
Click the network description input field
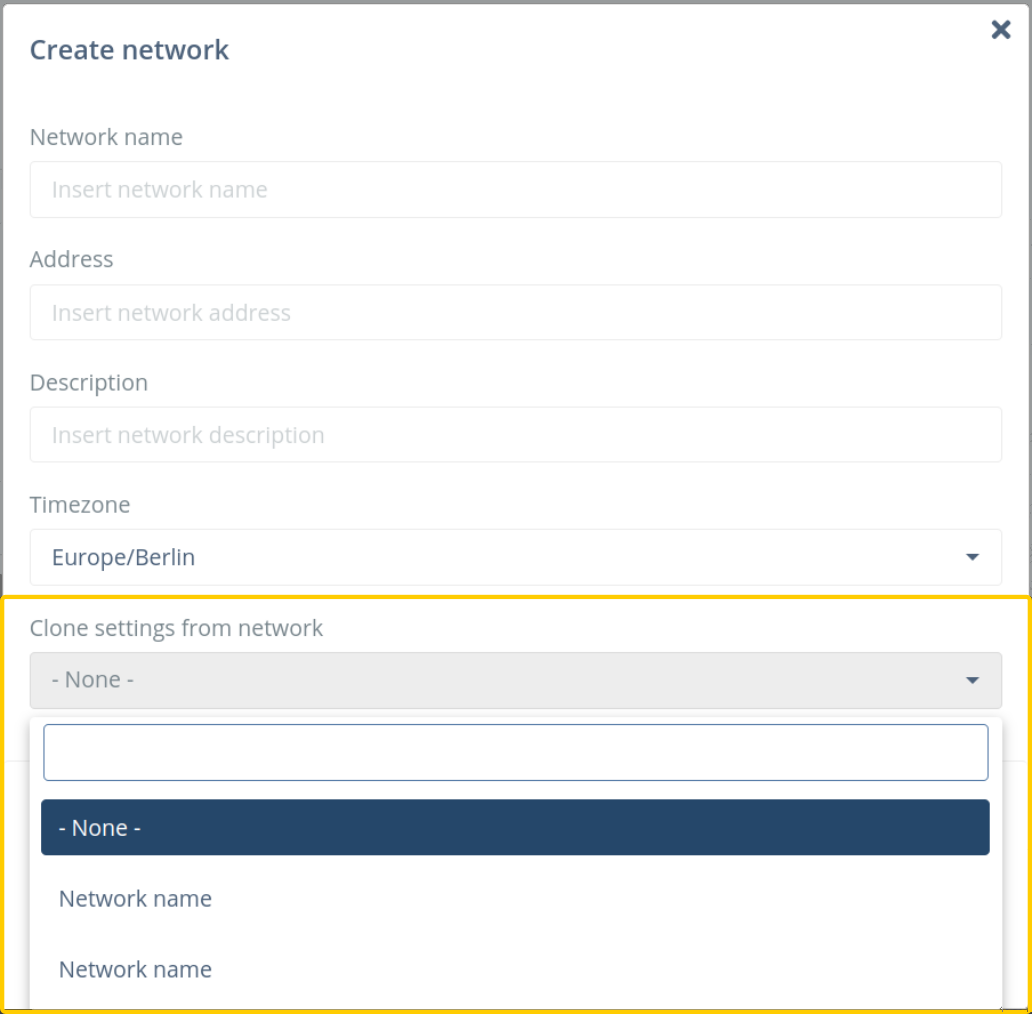(x=515, y=435)
